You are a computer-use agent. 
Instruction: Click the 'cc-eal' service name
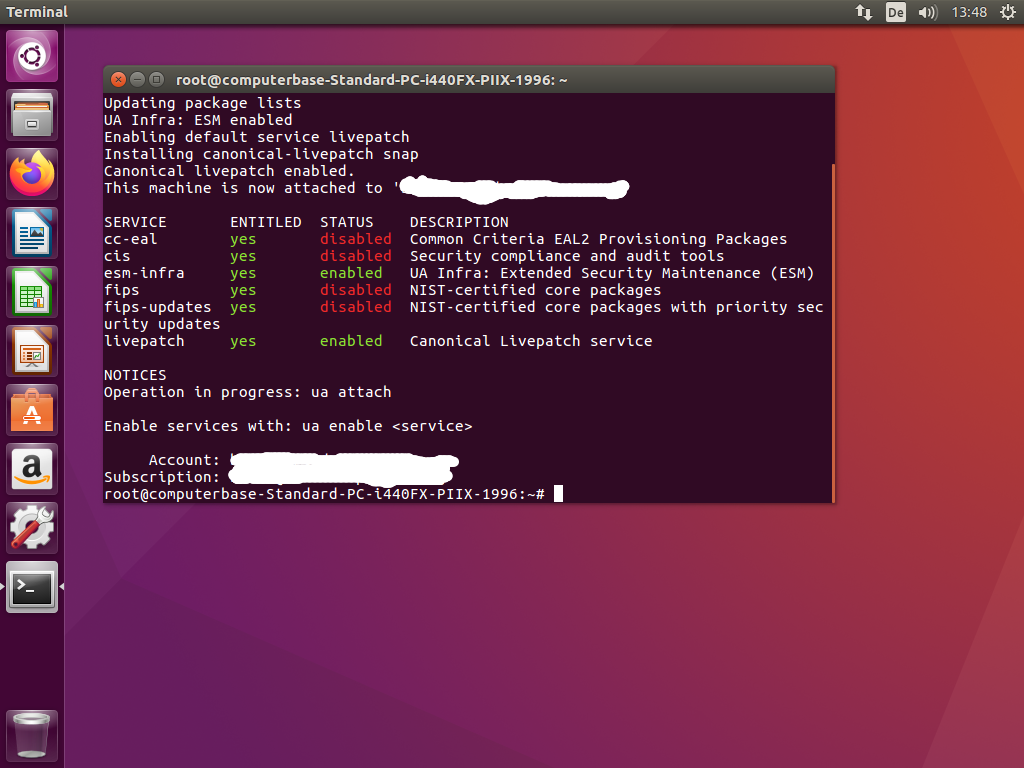coord(131,239)
